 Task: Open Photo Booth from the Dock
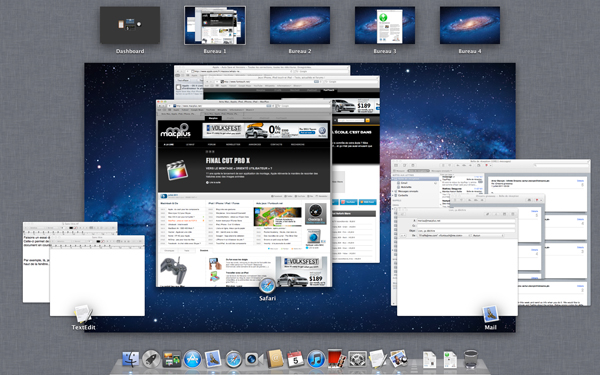(337, 359)
